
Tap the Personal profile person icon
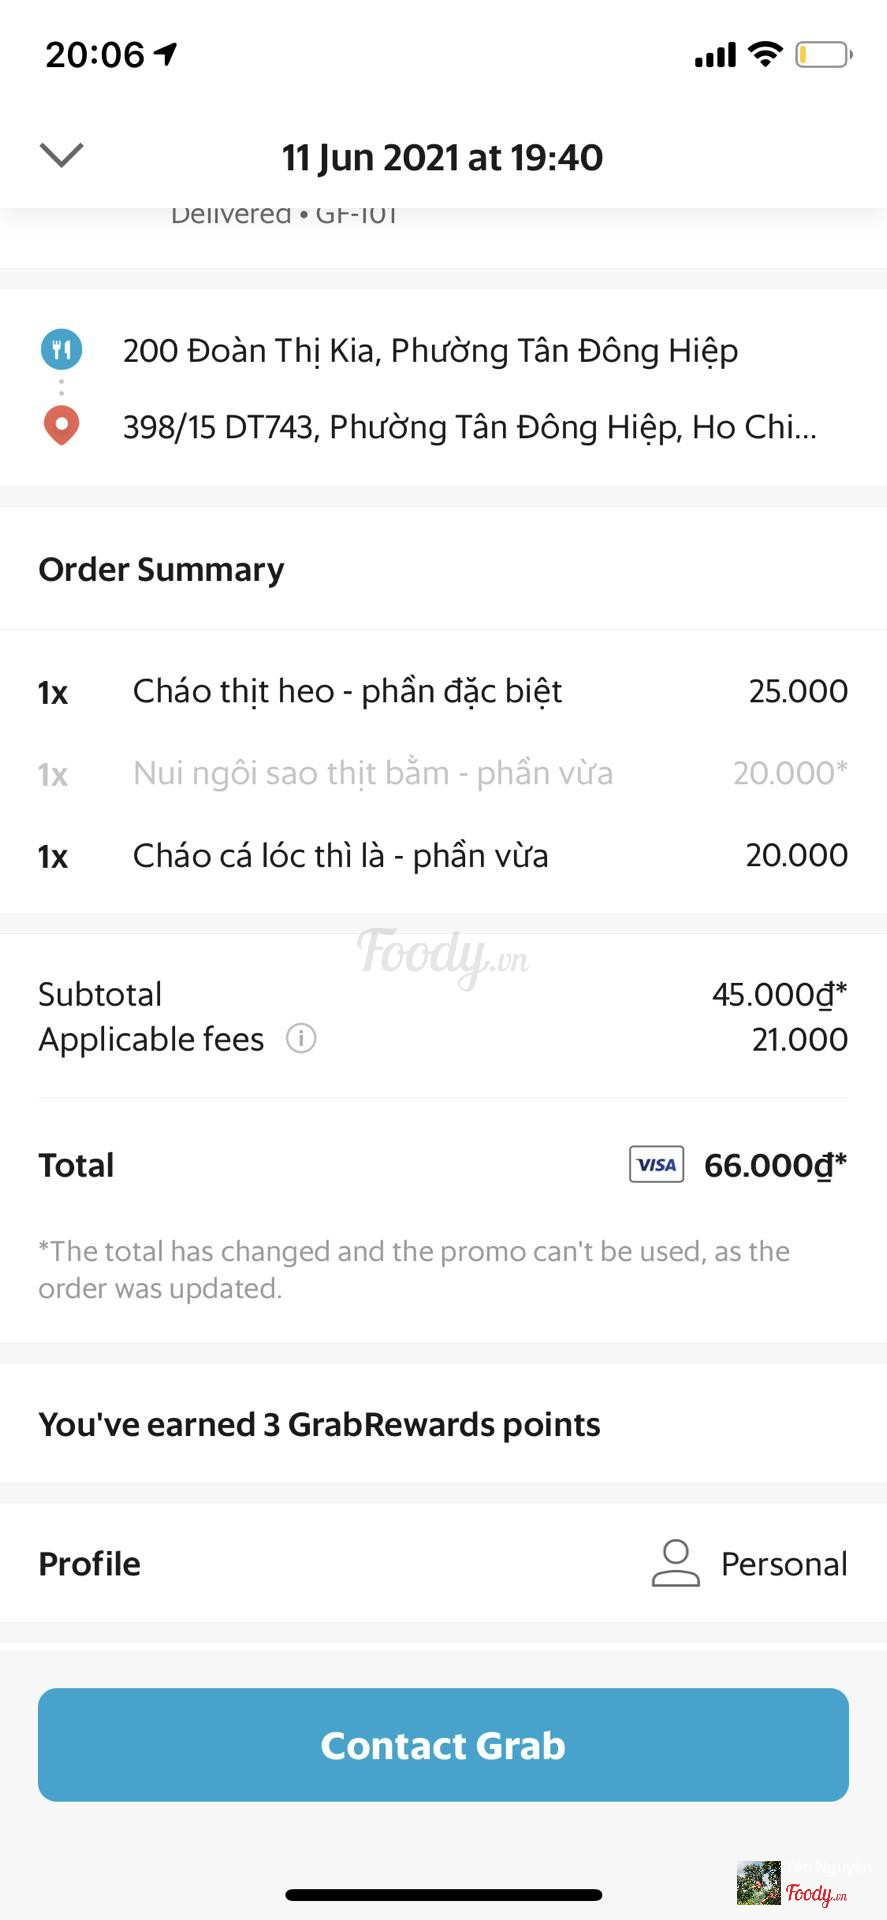(x=675, y=1563)
